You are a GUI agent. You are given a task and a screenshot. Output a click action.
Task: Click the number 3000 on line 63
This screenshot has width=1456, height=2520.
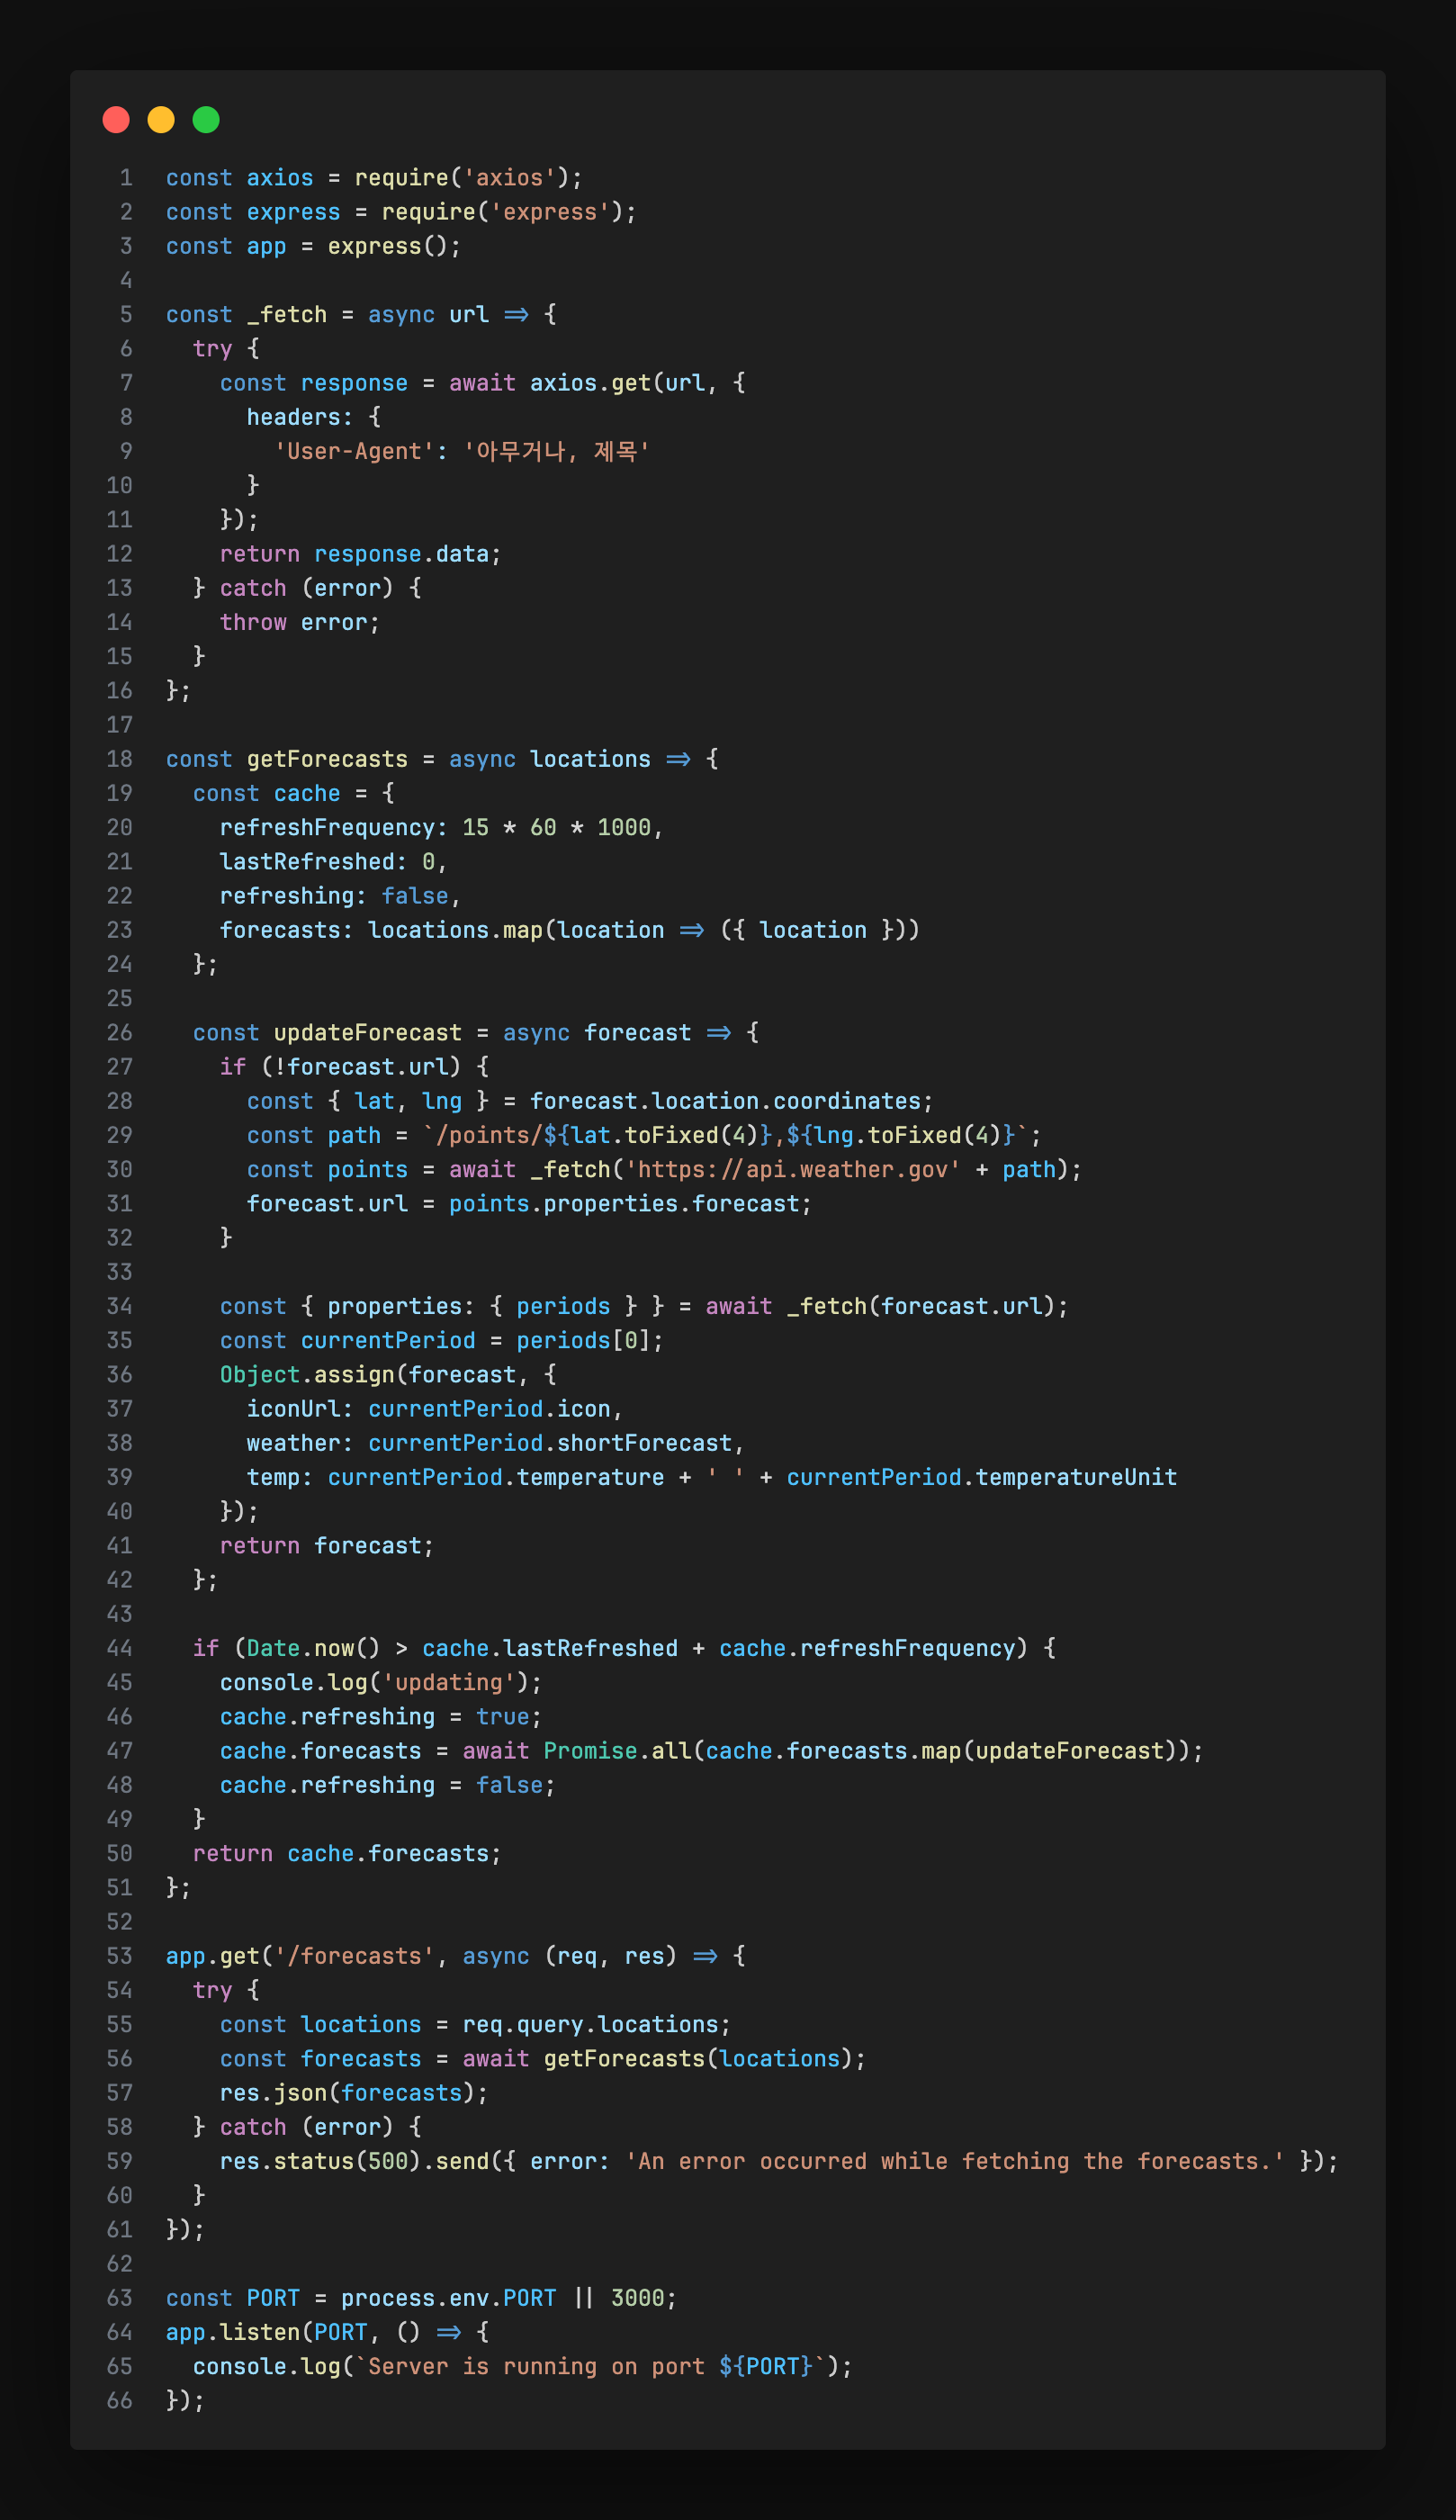coord(637,2298)
